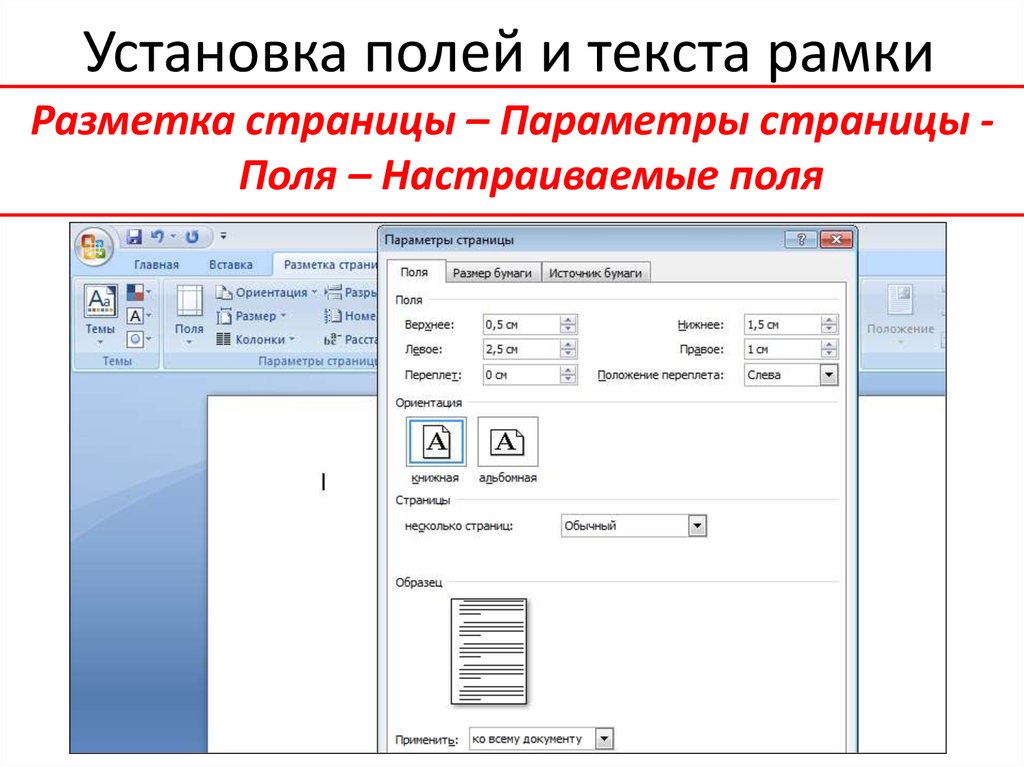
Task: Switch to the Главная ribbon tab
Action: point(157,265)
